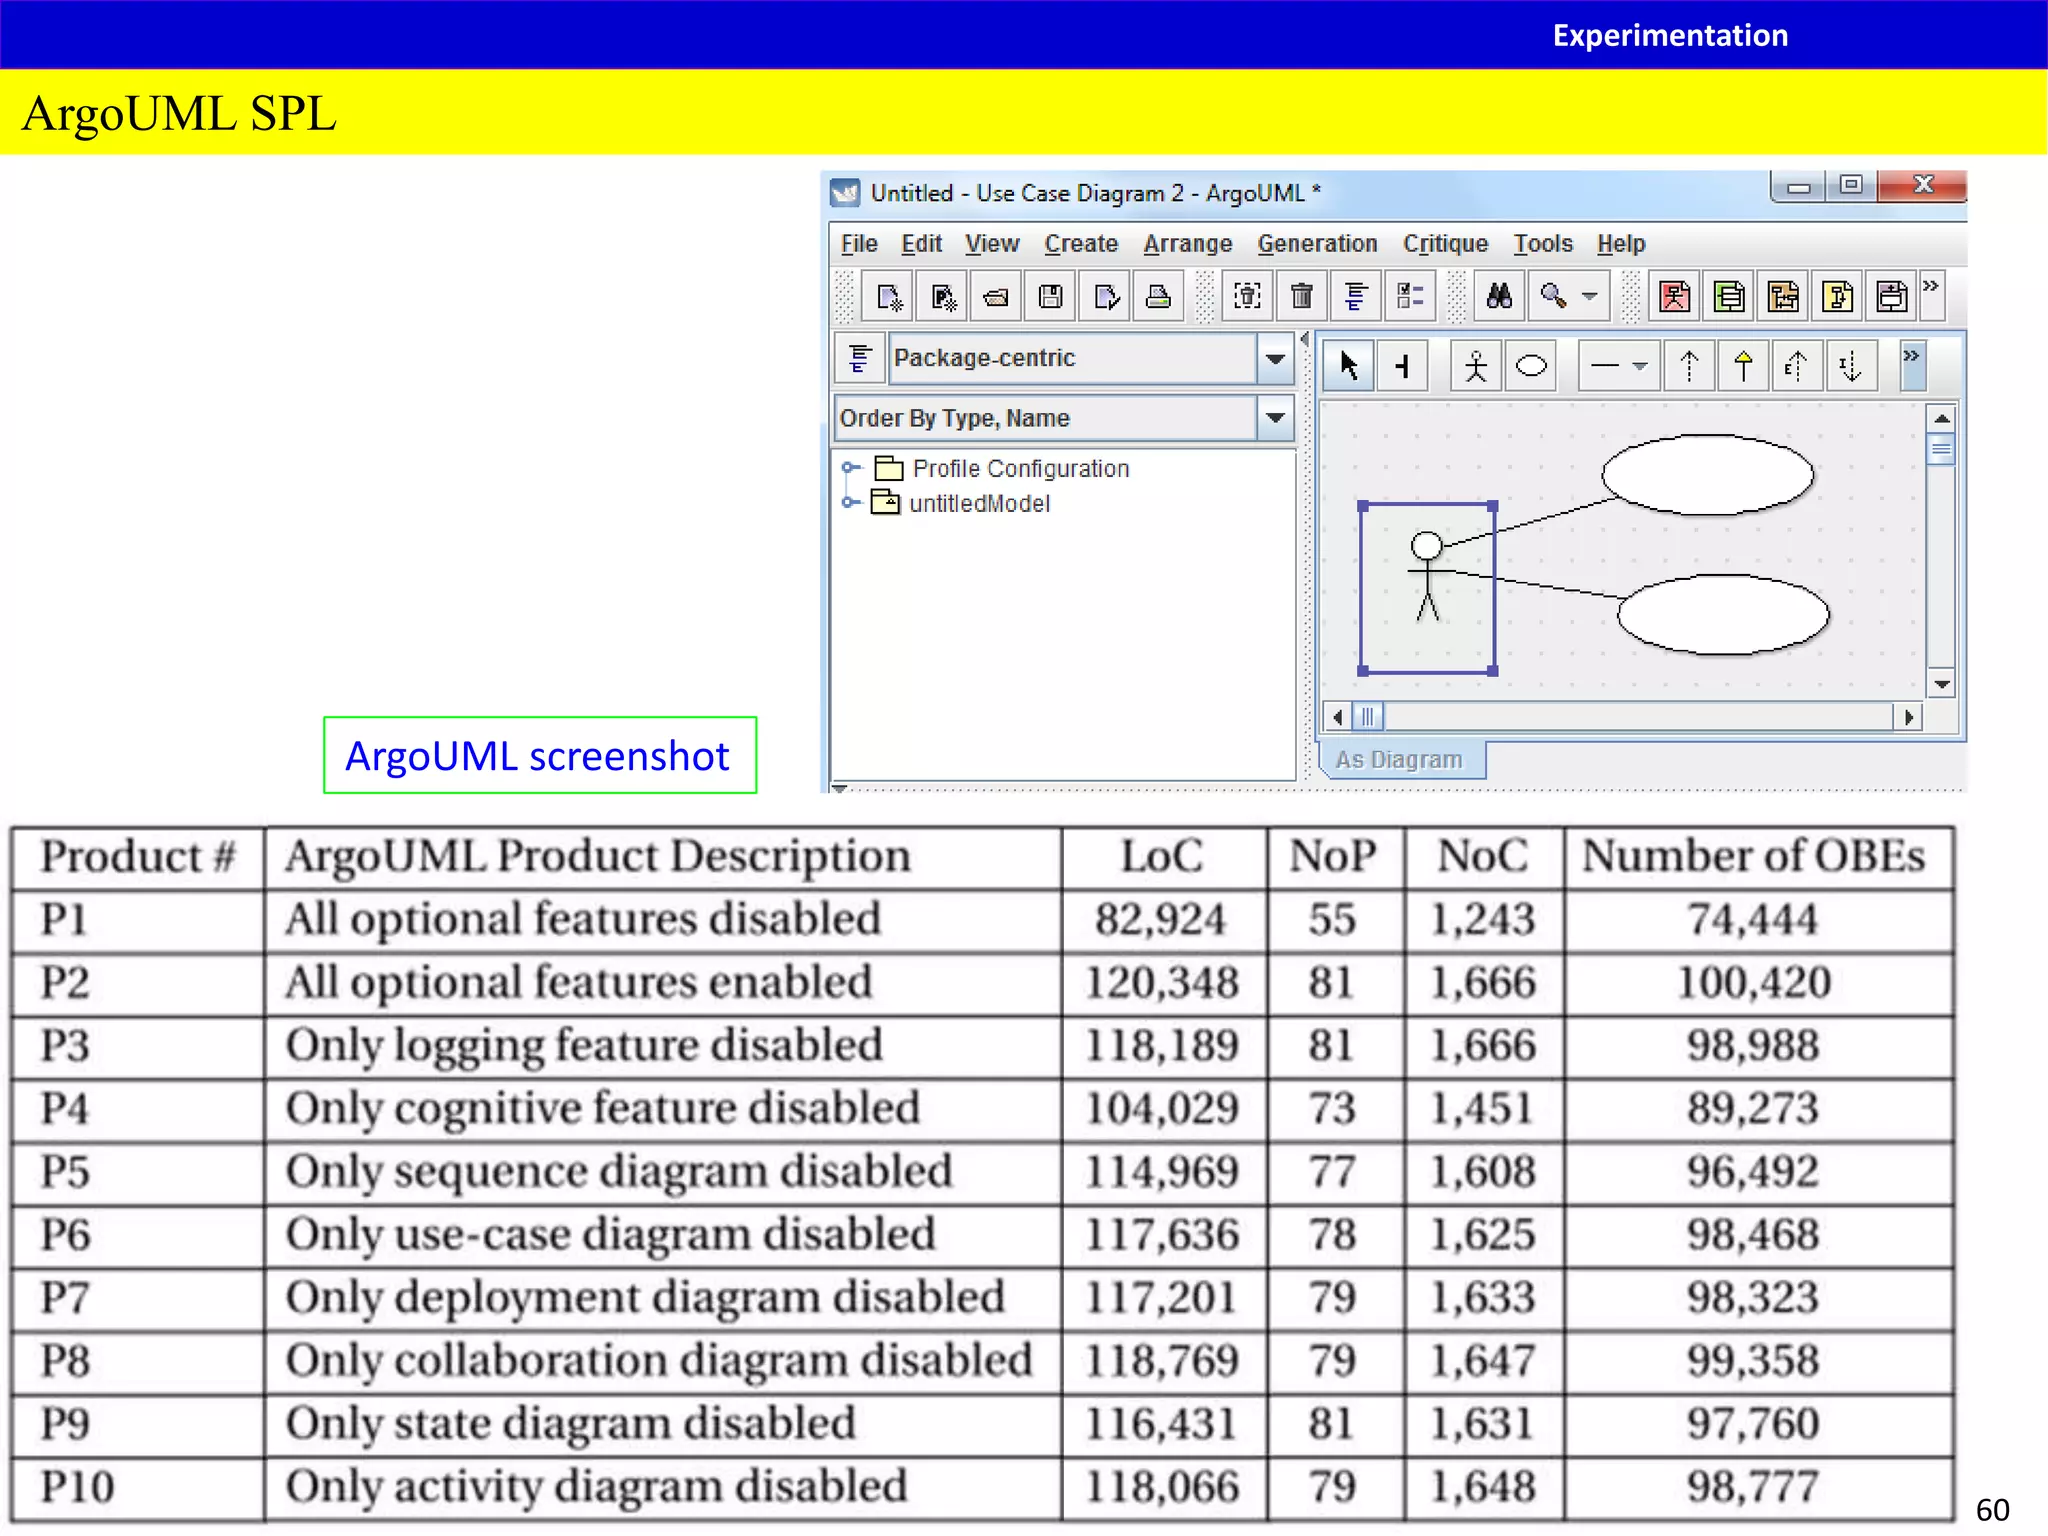2048x1536 pixels.
Task: Click the vertical scrollbar thumb in diagram
Action: (1941, 450)
